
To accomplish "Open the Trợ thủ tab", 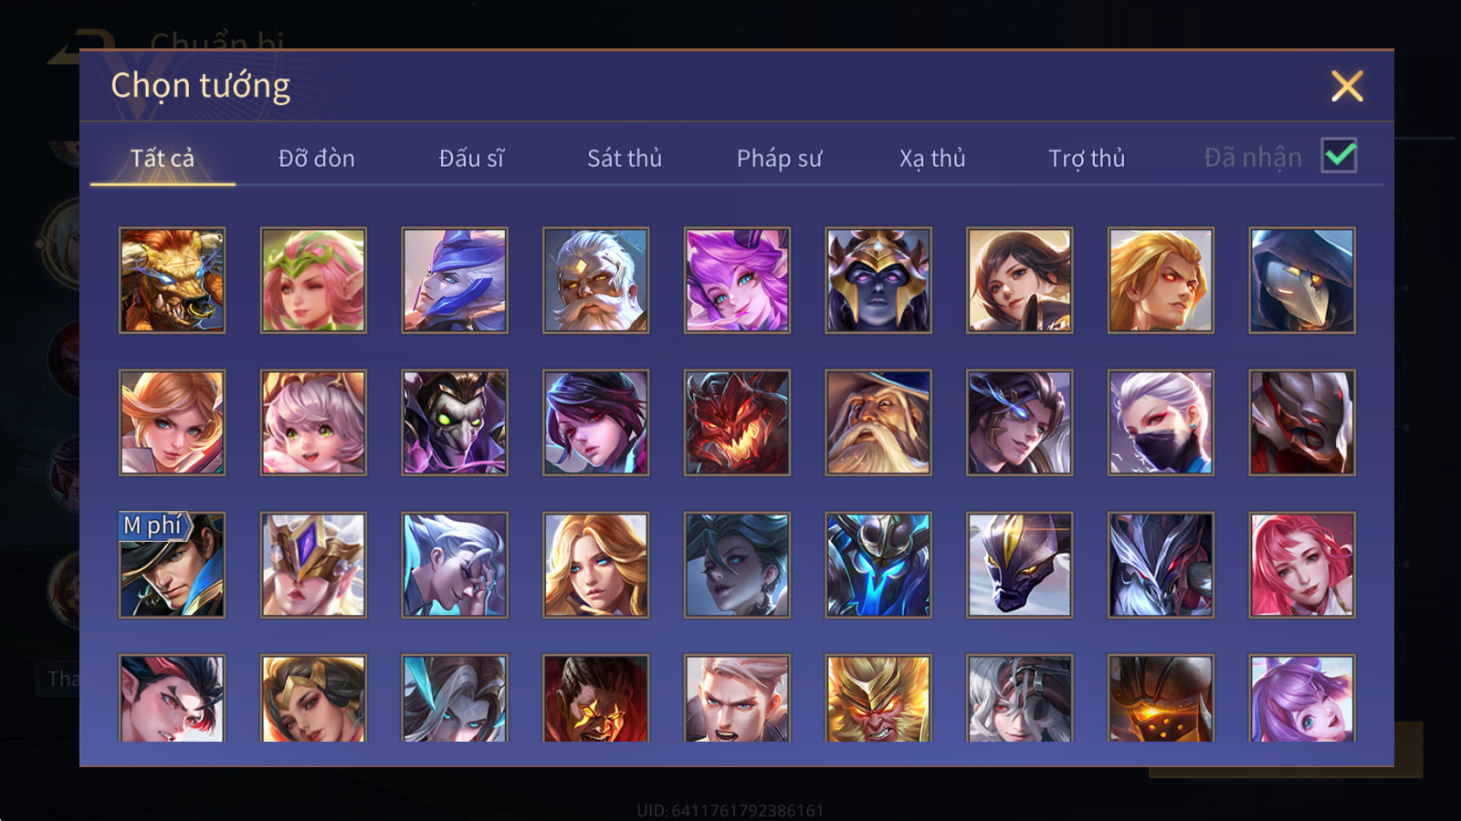I will pyautogui.click(x=1086, y=158).
